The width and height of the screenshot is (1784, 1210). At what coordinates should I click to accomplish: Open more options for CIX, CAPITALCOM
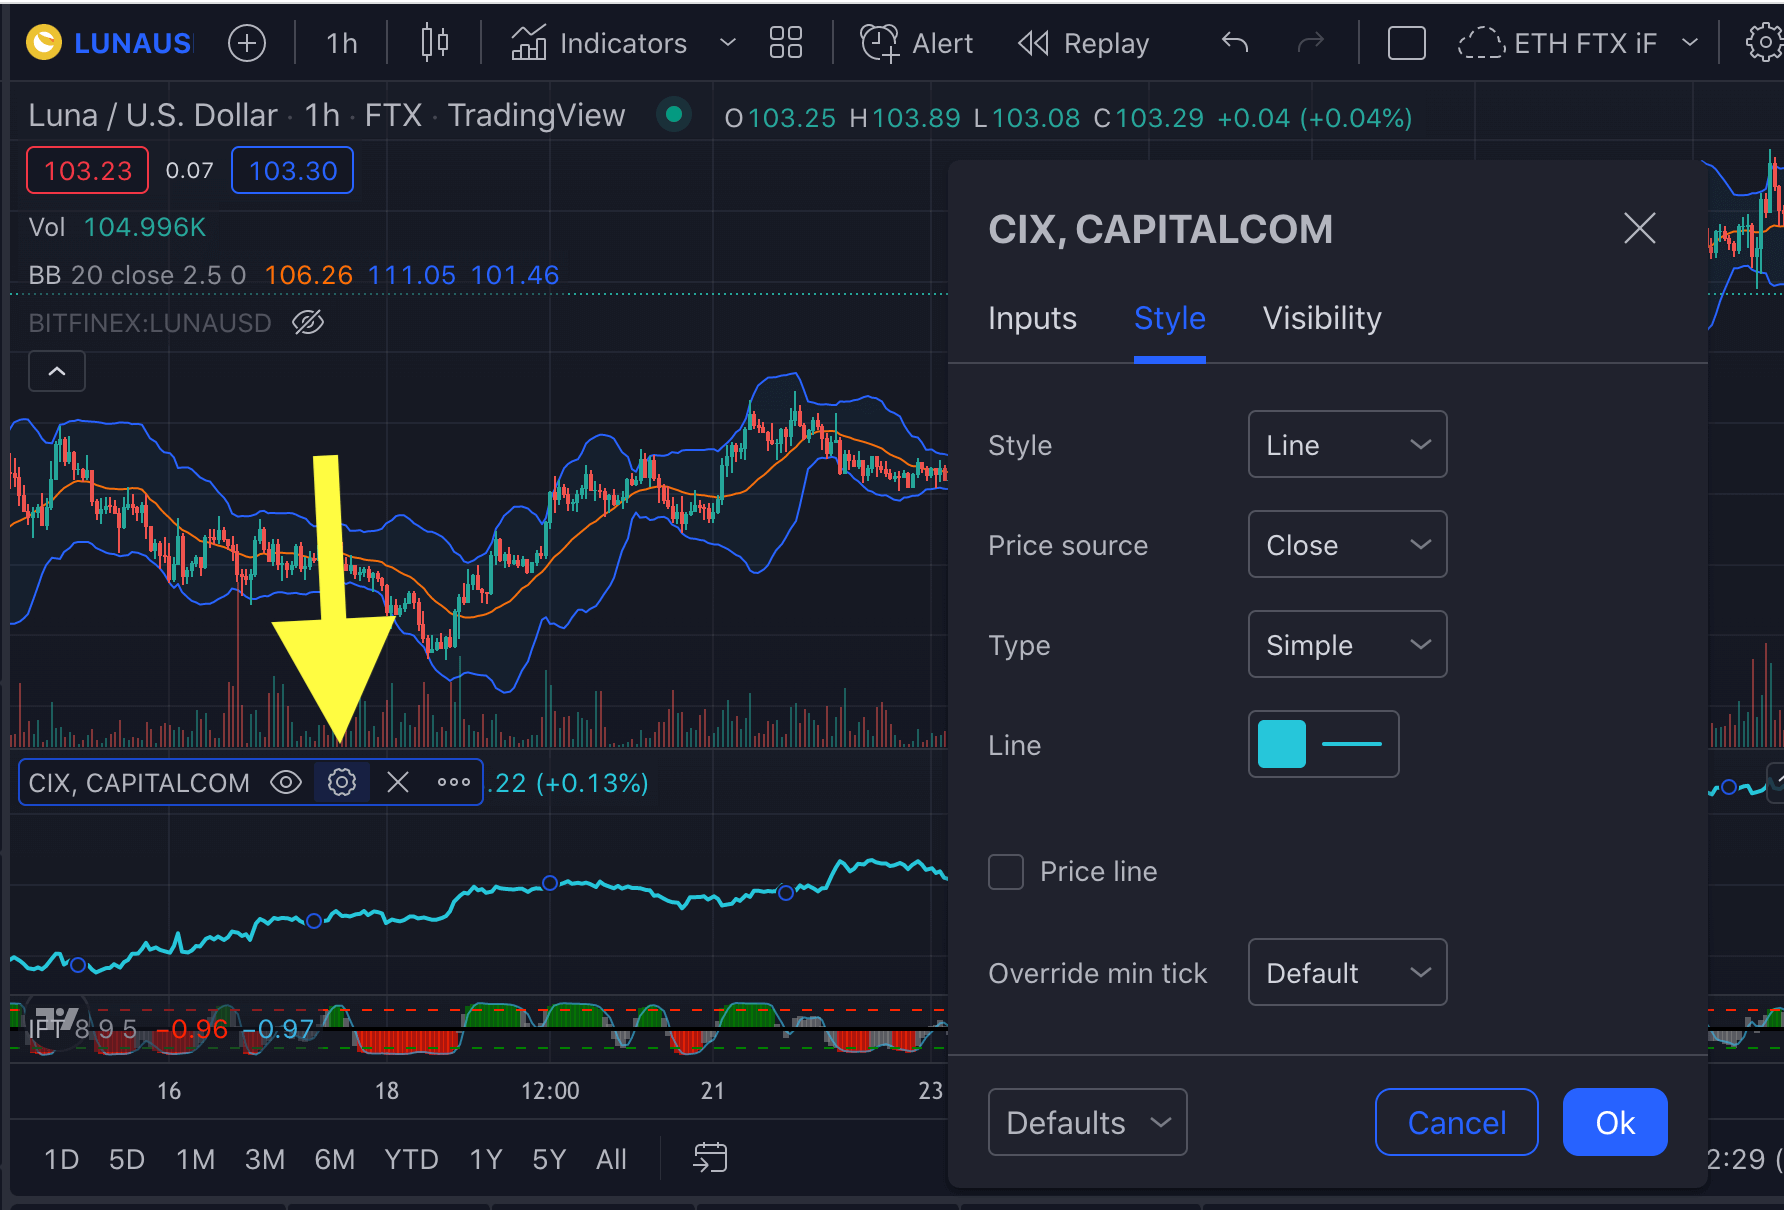454,782
